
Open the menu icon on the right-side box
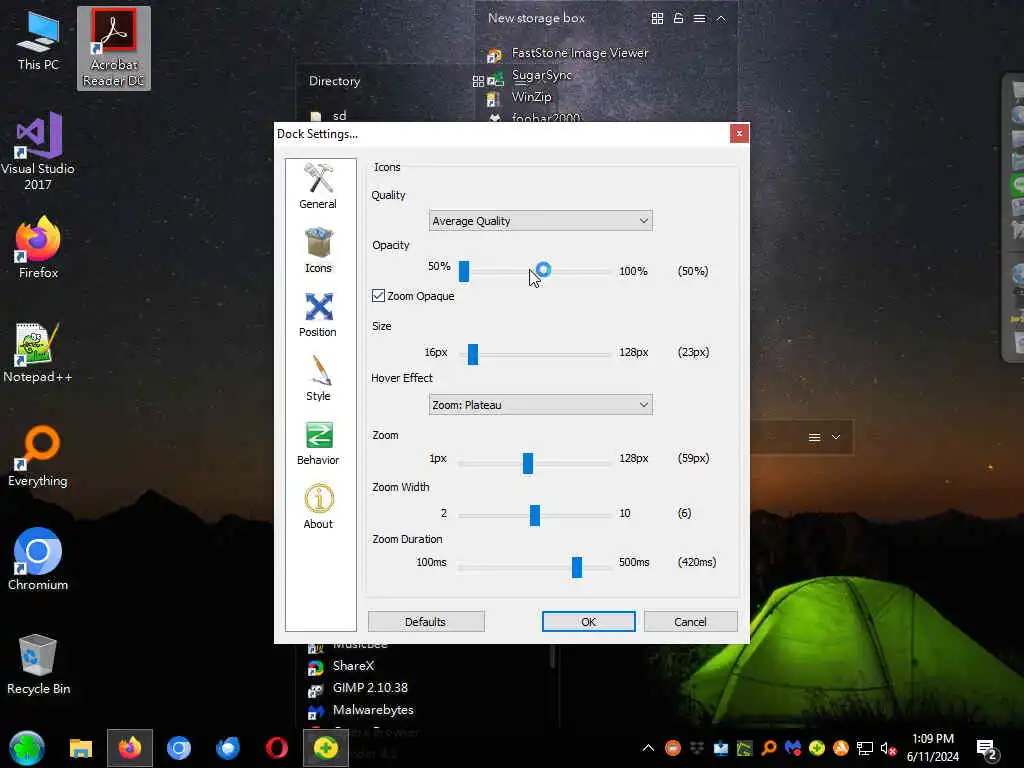[x=814, y=437]
